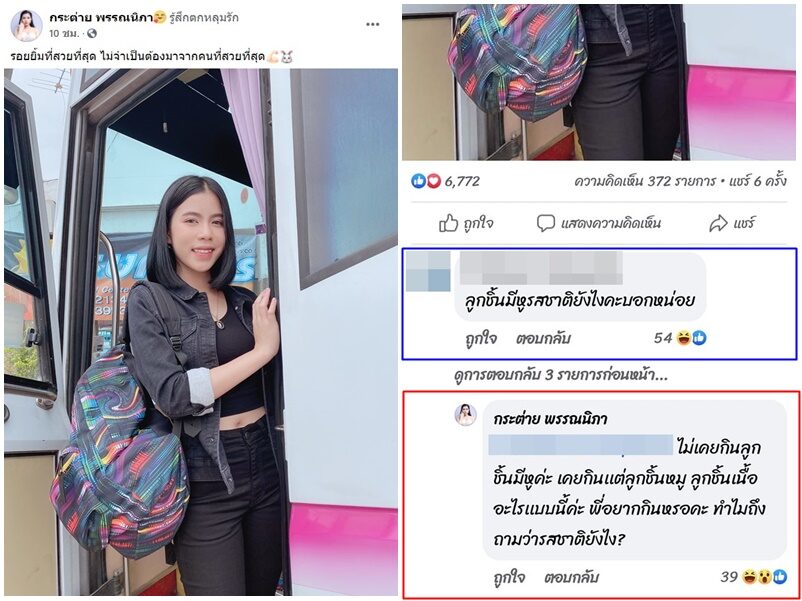The image size is (802, 601).
Task: Click ถูกใจ under the author's reply
Action: (x=509, y=577)
